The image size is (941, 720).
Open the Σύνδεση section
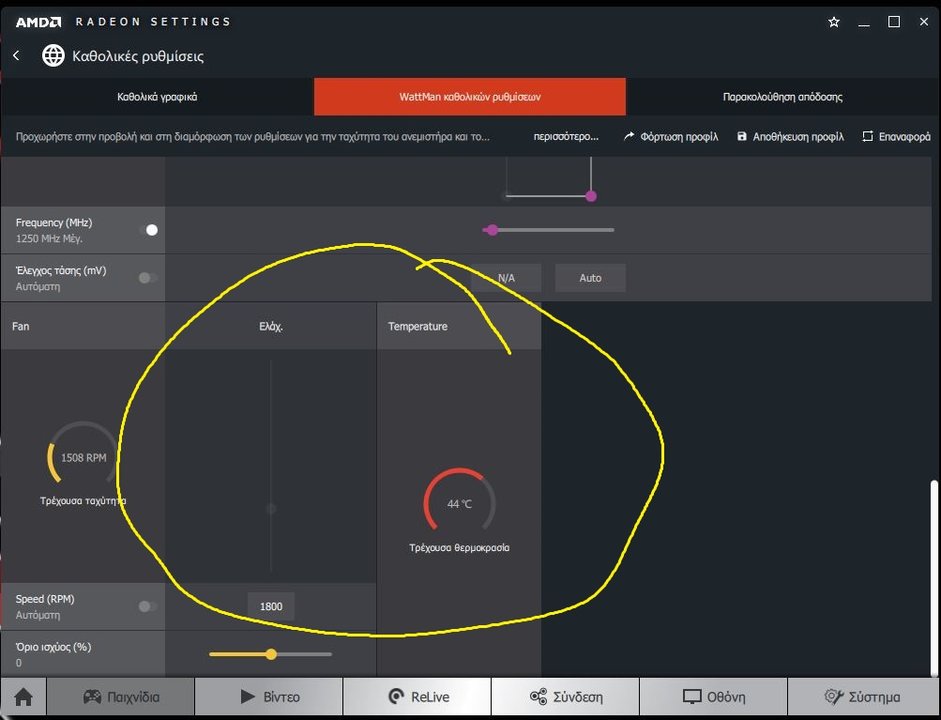[565, 697]
